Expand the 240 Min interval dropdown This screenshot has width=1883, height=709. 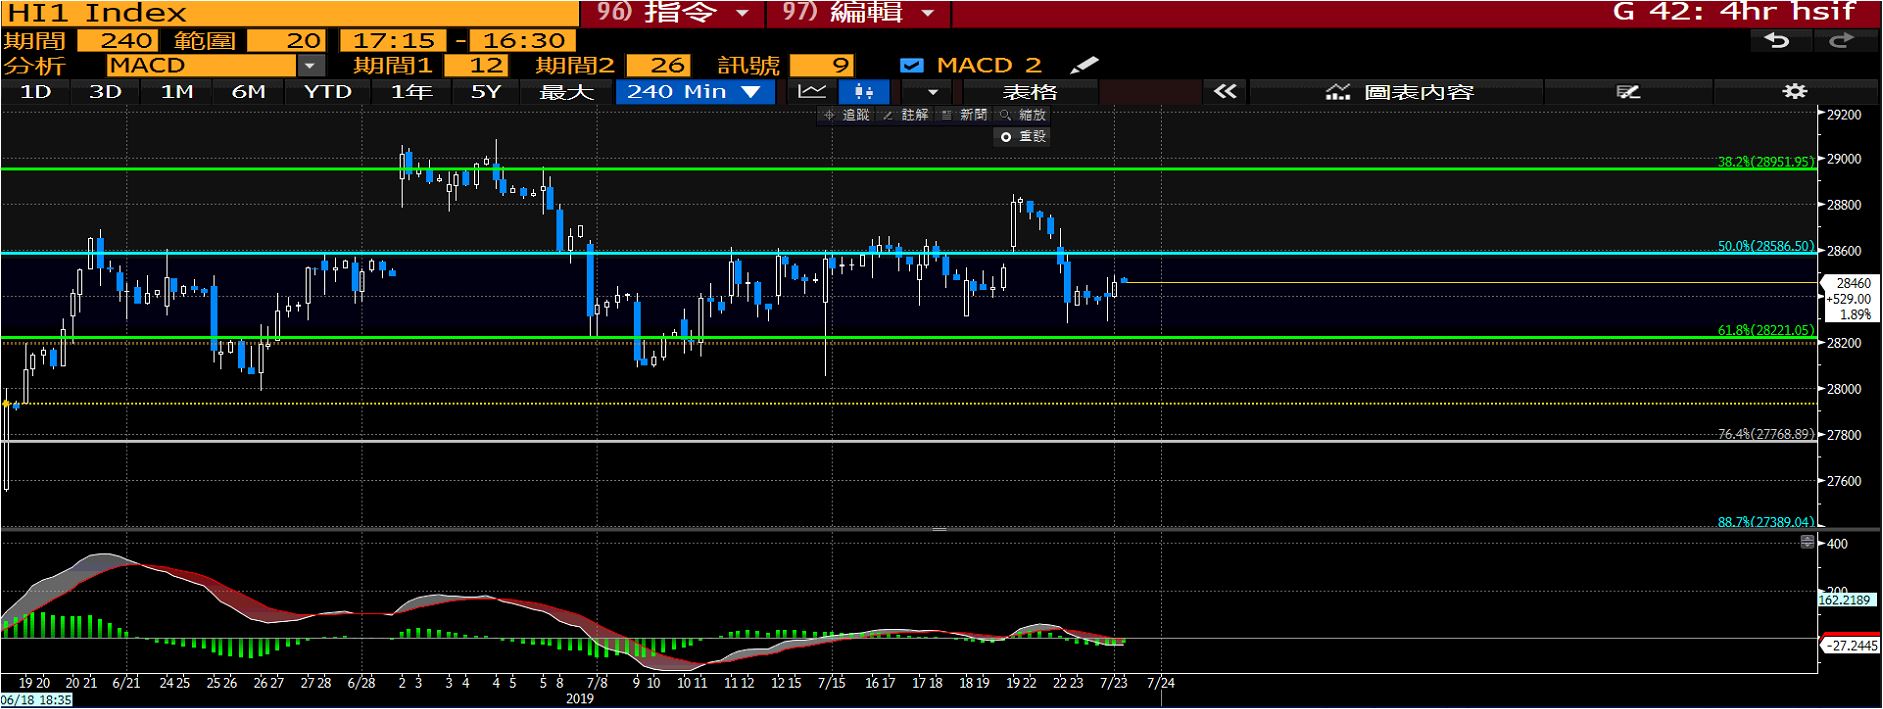tap(751, 92)
